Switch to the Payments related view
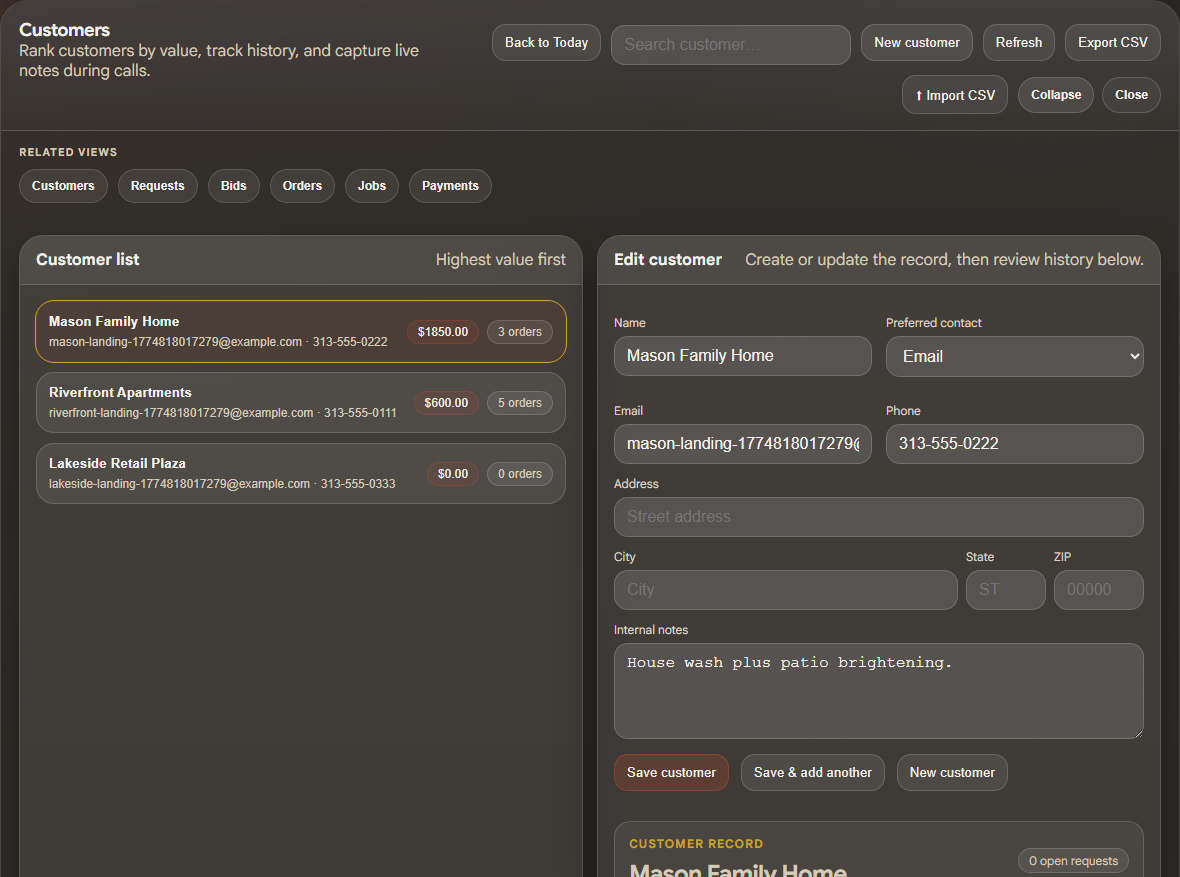This screenshot has width=1180, height=877. point(450,186)
